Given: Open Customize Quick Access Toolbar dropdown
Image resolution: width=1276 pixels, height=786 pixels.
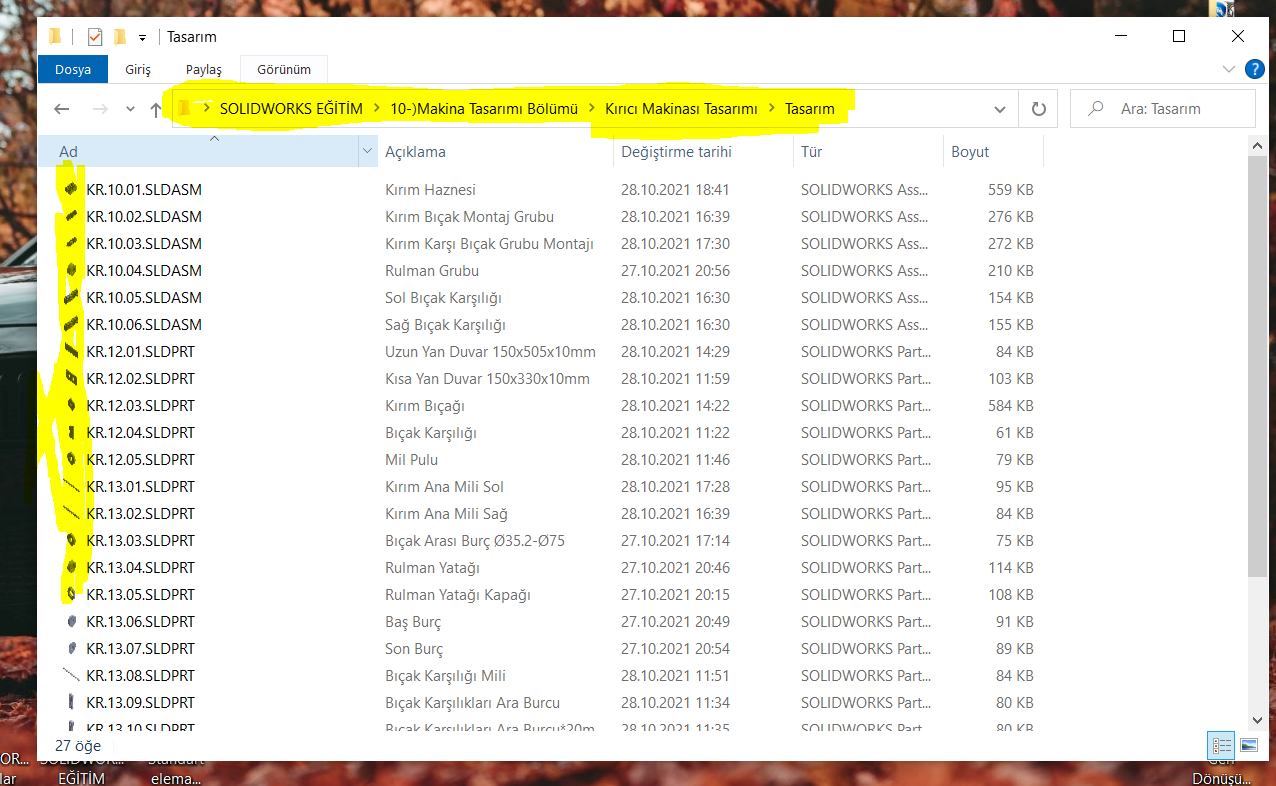Looking at the screenshot, I should click(143, 38).
